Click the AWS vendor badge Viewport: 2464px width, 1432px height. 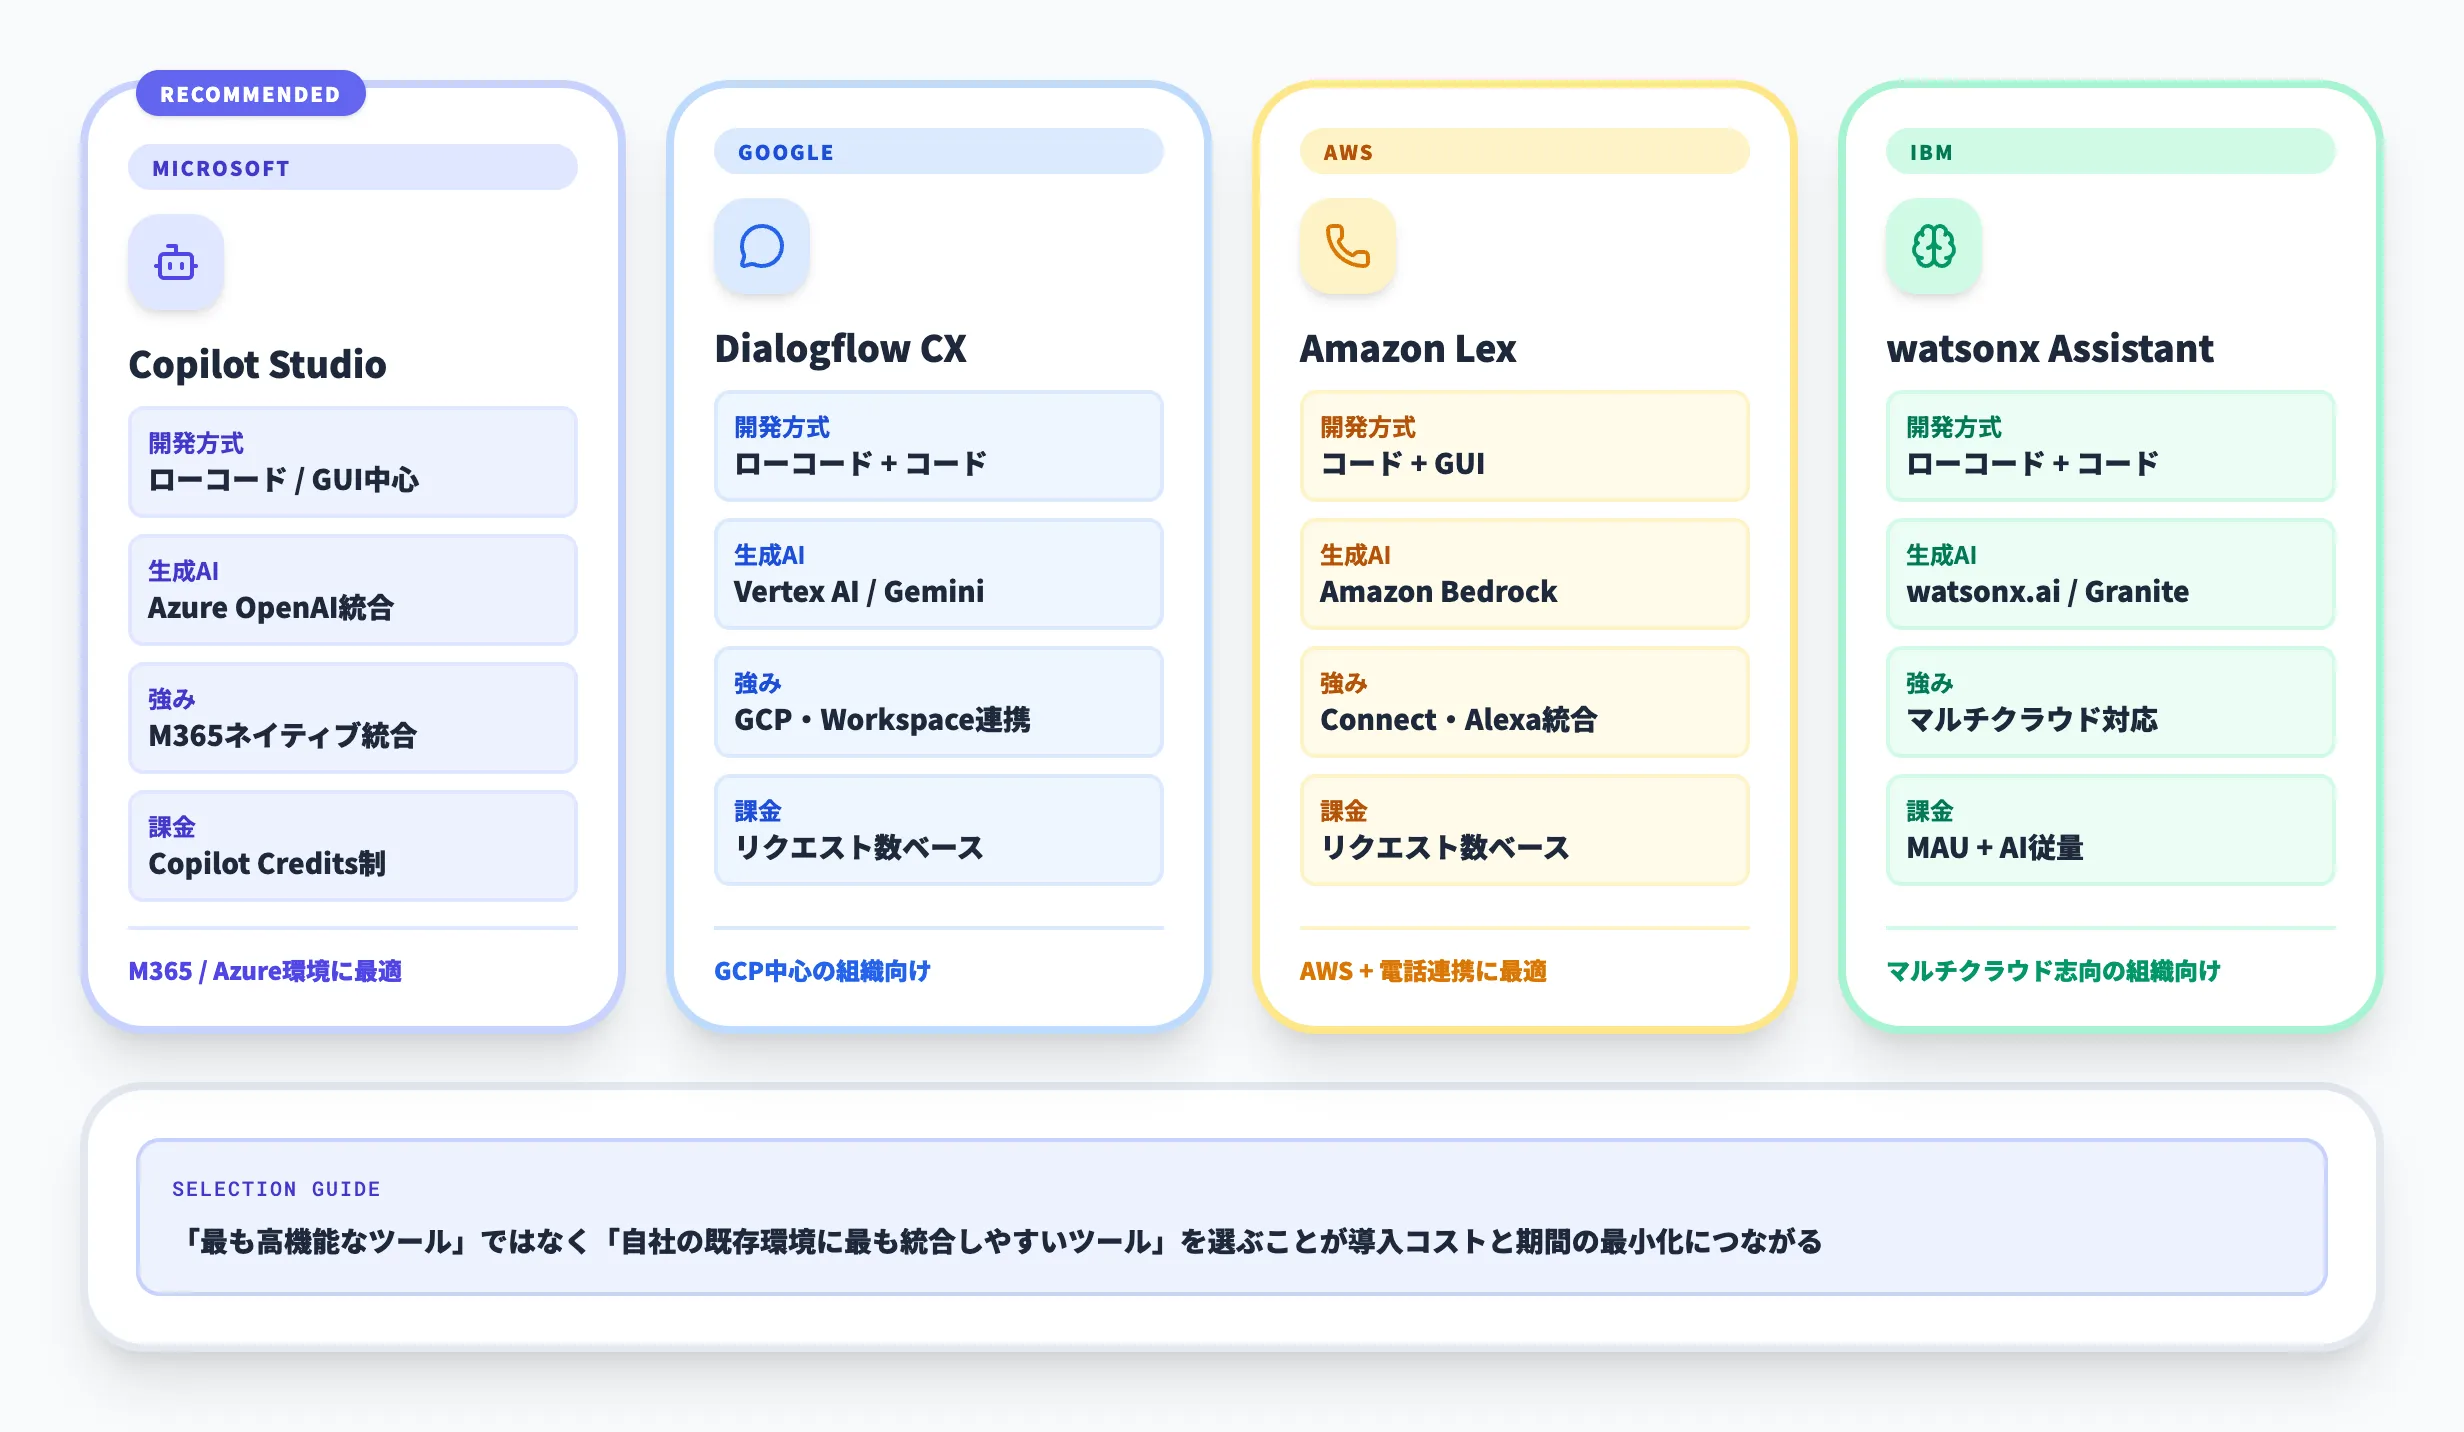click(x=1524, y=151)
